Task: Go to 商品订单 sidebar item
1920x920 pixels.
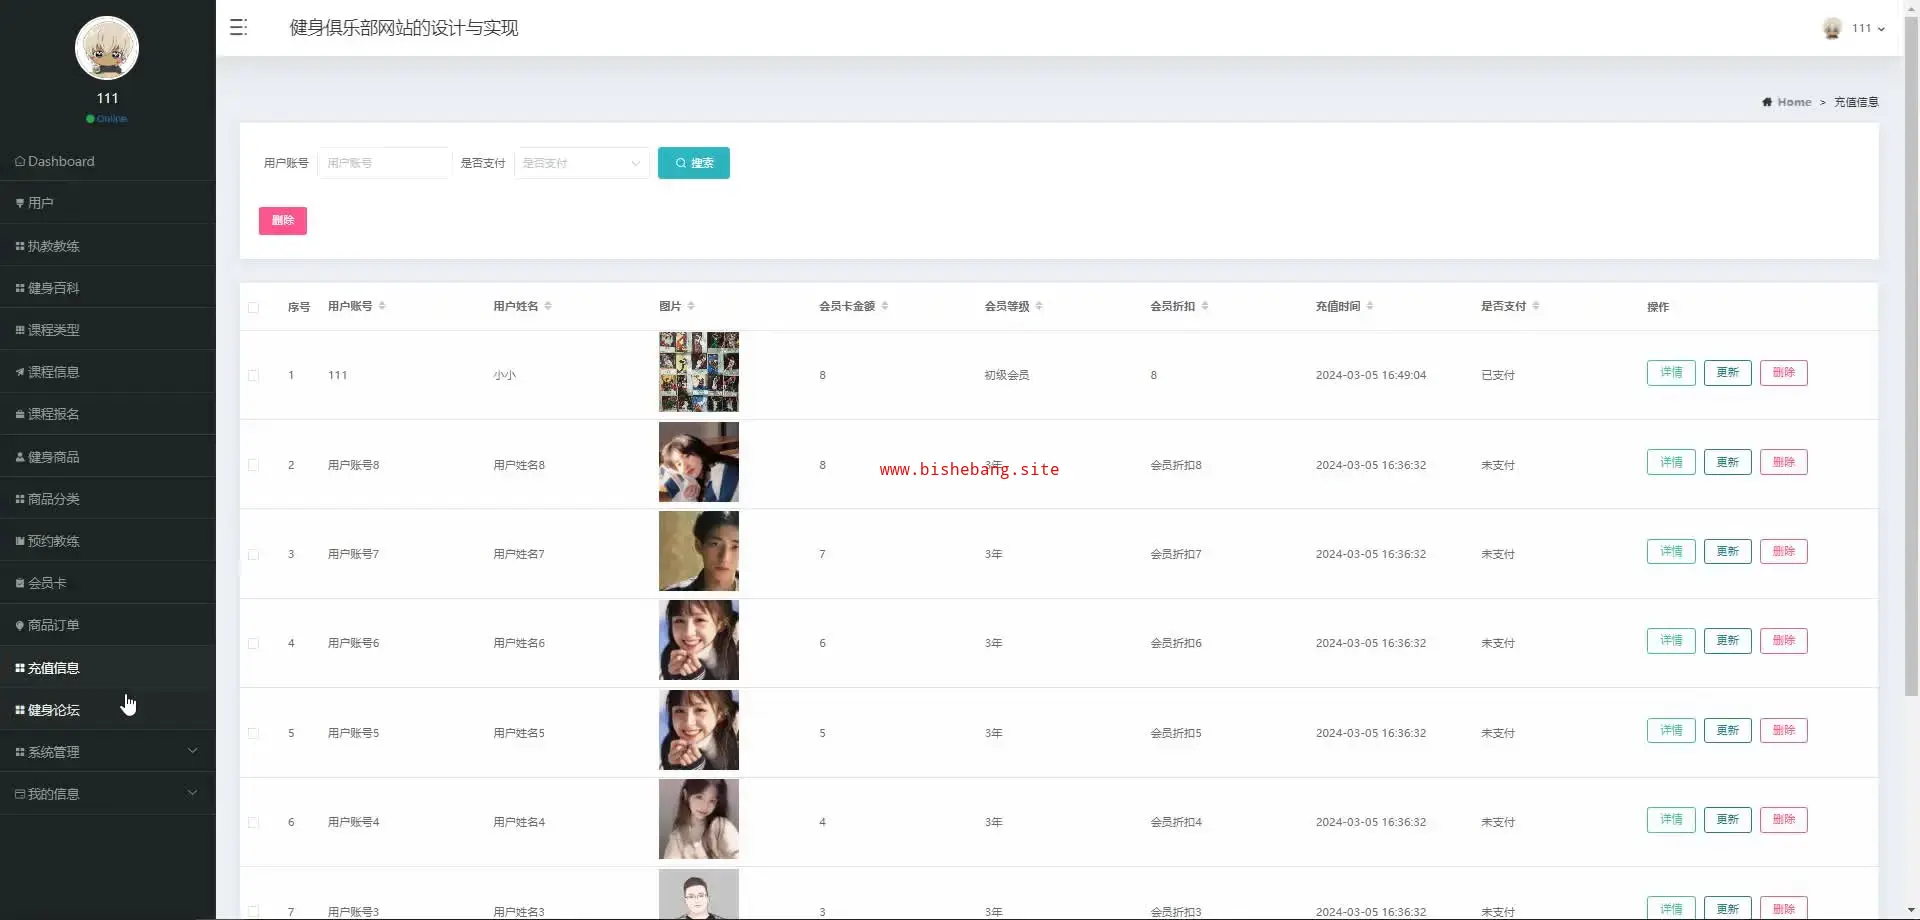Action: click(x=54, y=625)
